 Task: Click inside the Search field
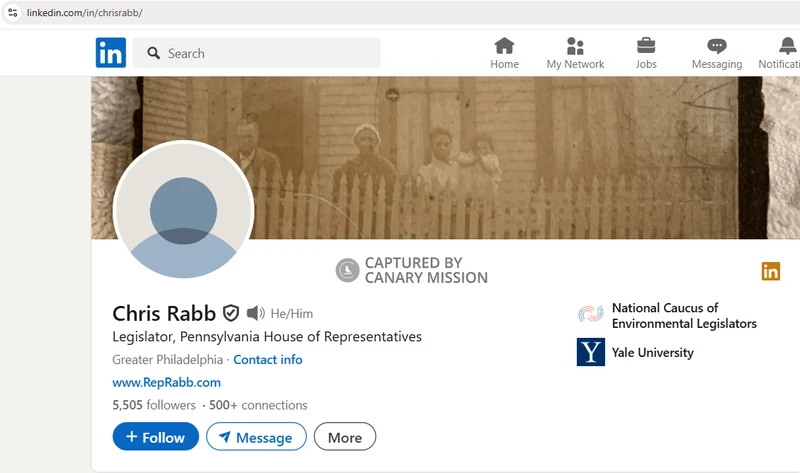click(265, 53)
